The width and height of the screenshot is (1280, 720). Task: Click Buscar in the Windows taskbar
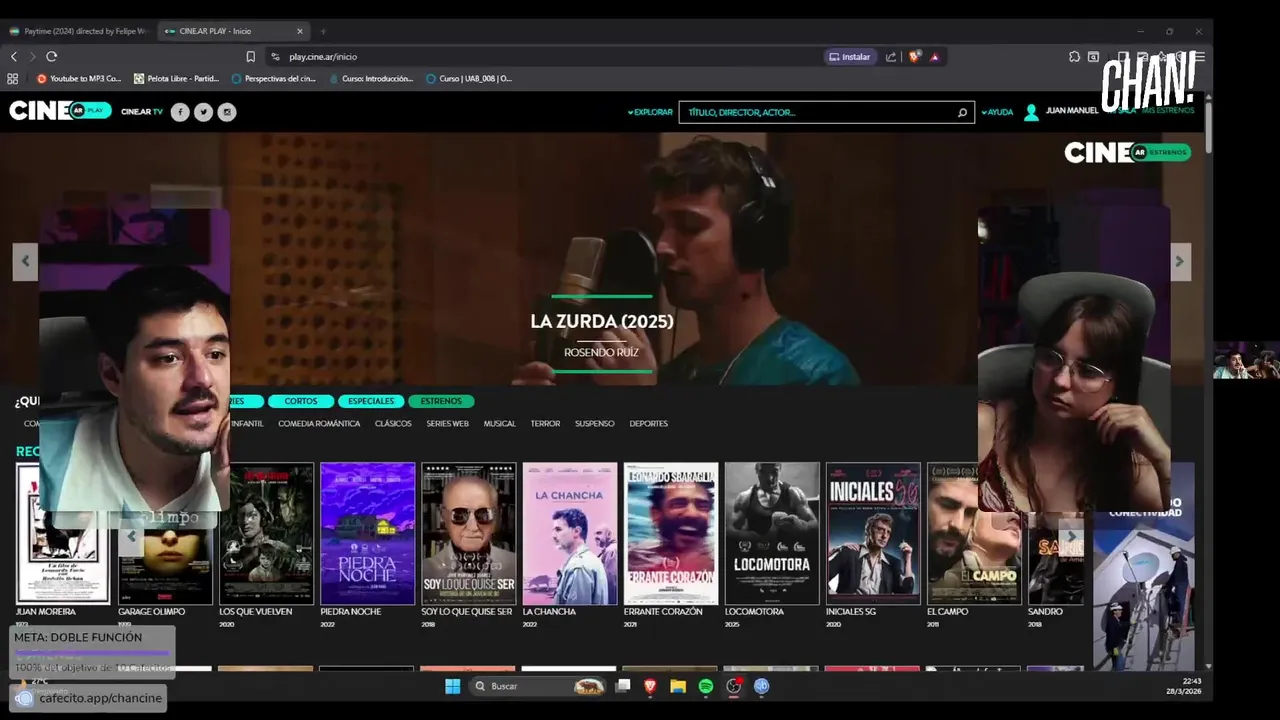pyautogui.click(x=537, y=686)
